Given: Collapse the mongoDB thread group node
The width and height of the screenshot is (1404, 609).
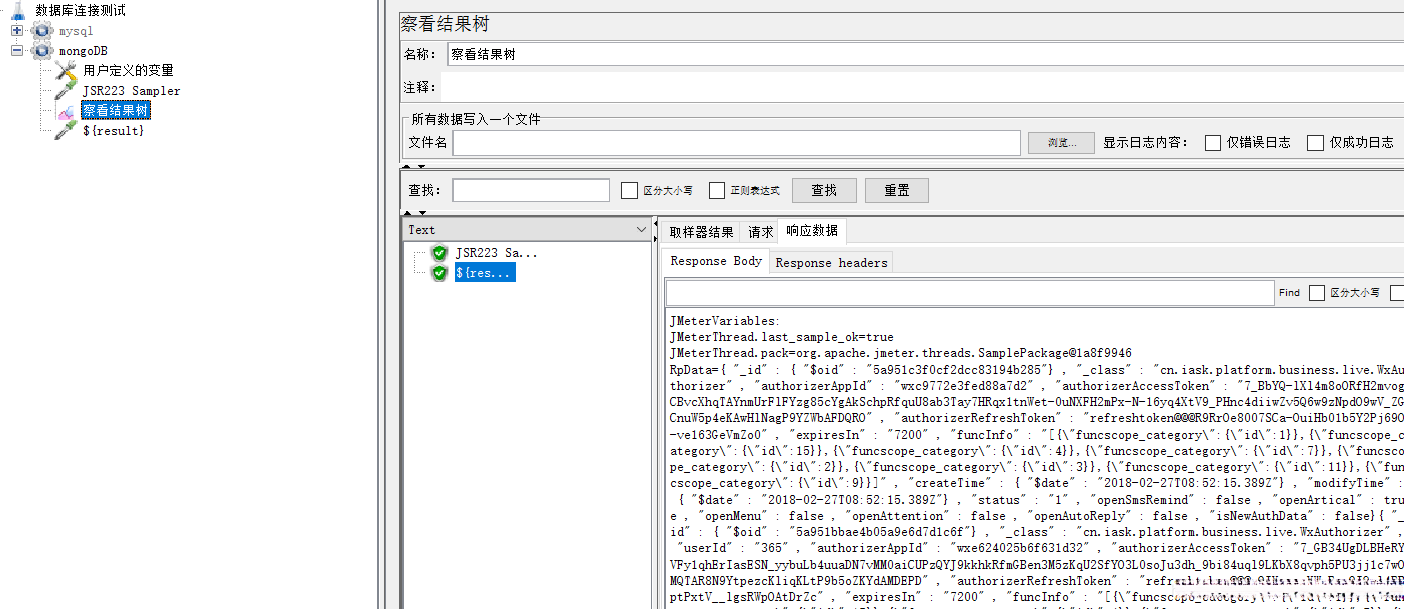Looking at the screenshot, I should coord(17,50).
